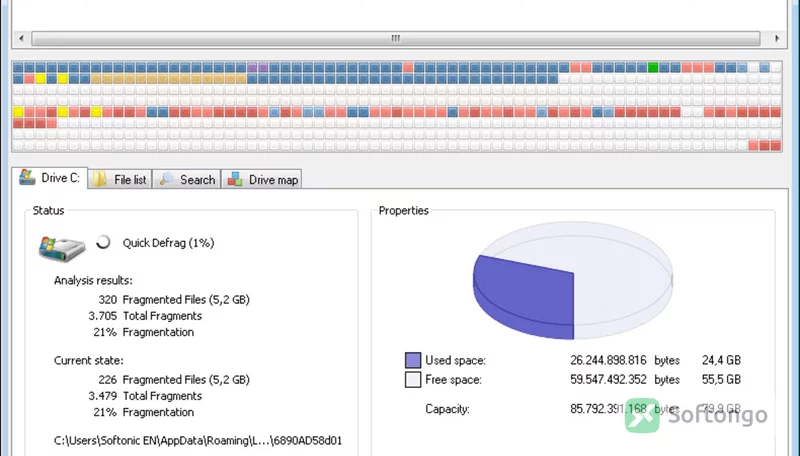Click the left arrow of the horizontal scrollbar
The width and height of the screenshot is (800, 456).
pyautogui.click(x=21, y=38)
